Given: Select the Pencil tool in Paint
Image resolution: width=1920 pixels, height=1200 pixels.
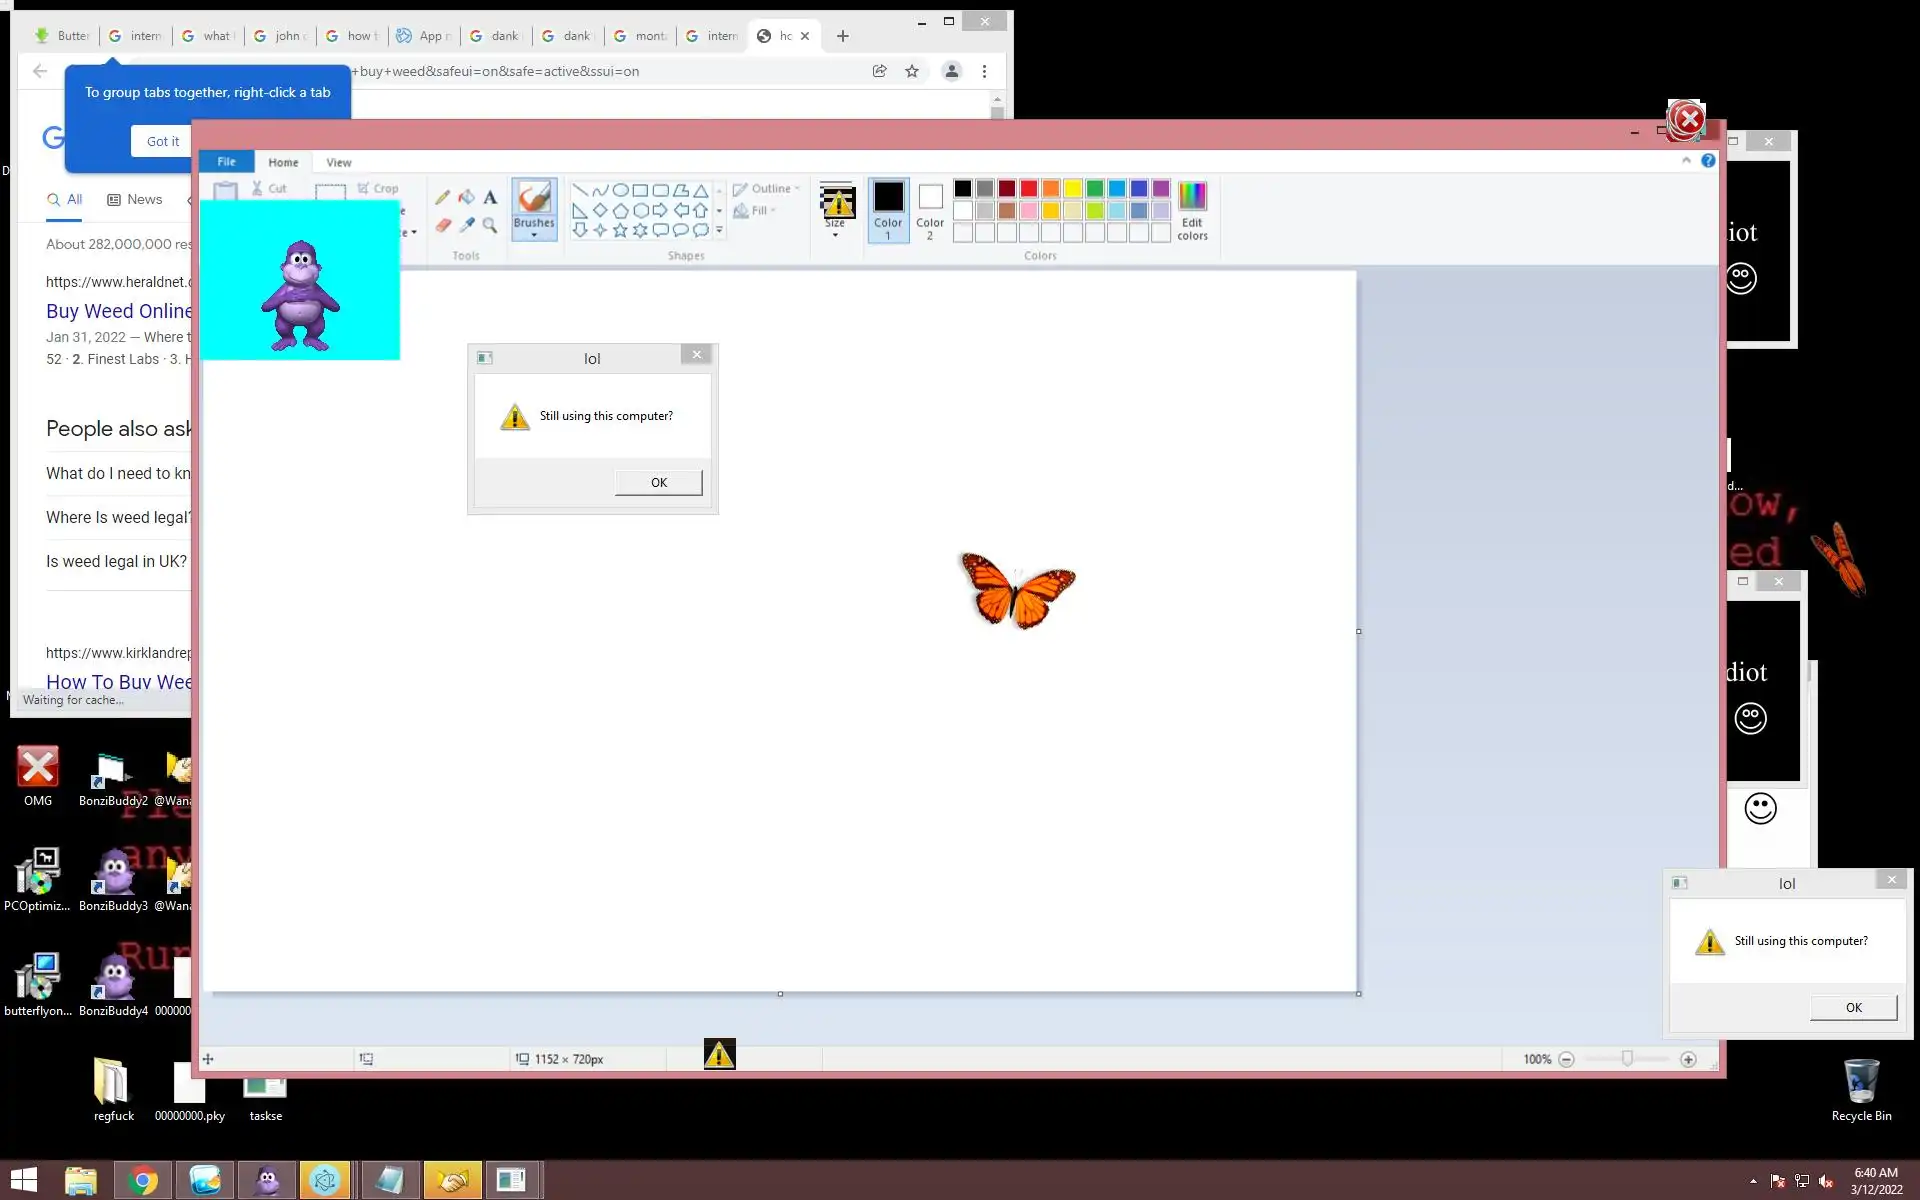Looking at the screenshot, I should pos(442,197).
